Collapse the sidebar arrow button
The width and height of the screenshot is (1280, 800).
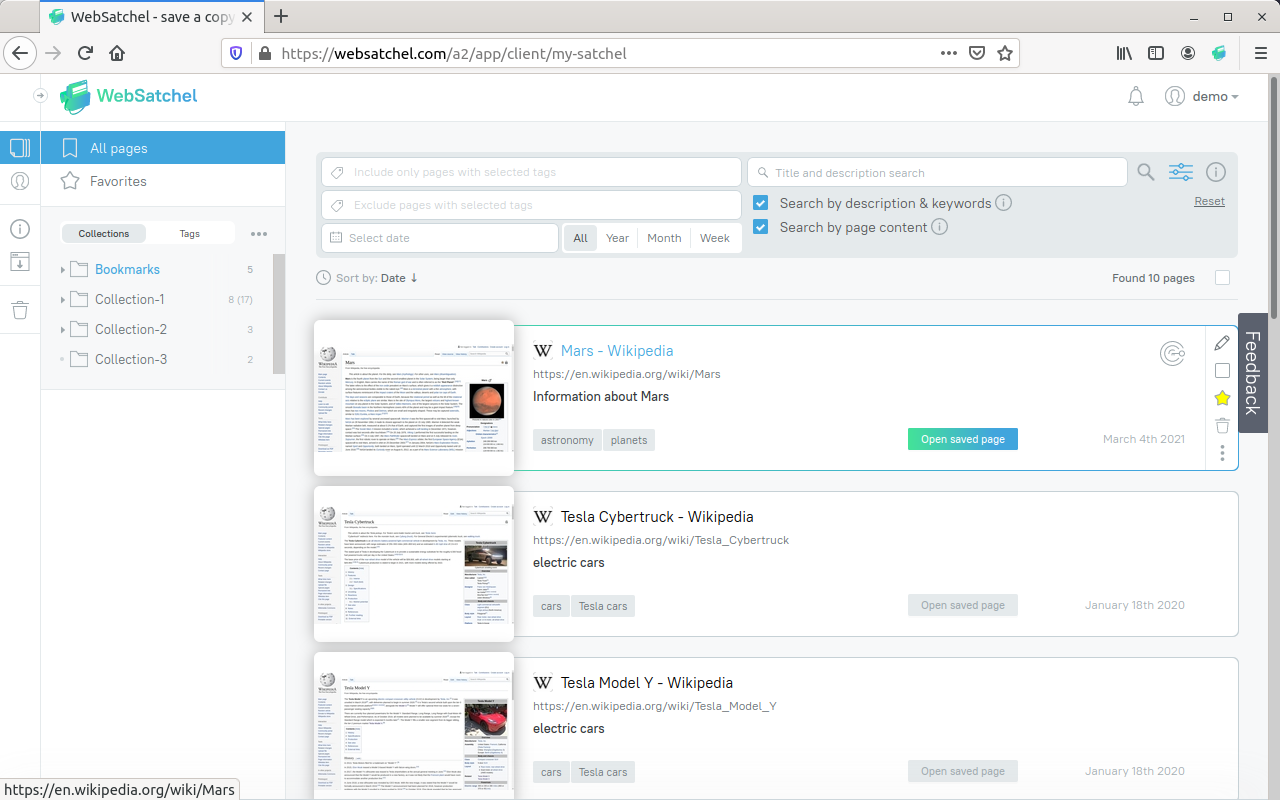40,96
